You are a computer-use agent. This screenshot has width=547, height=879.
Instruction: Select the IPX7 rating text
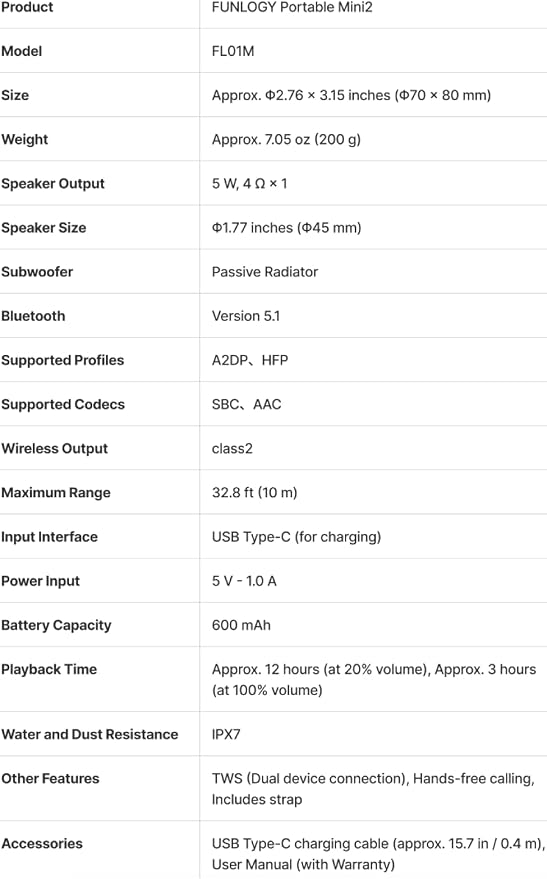(226, 734)
